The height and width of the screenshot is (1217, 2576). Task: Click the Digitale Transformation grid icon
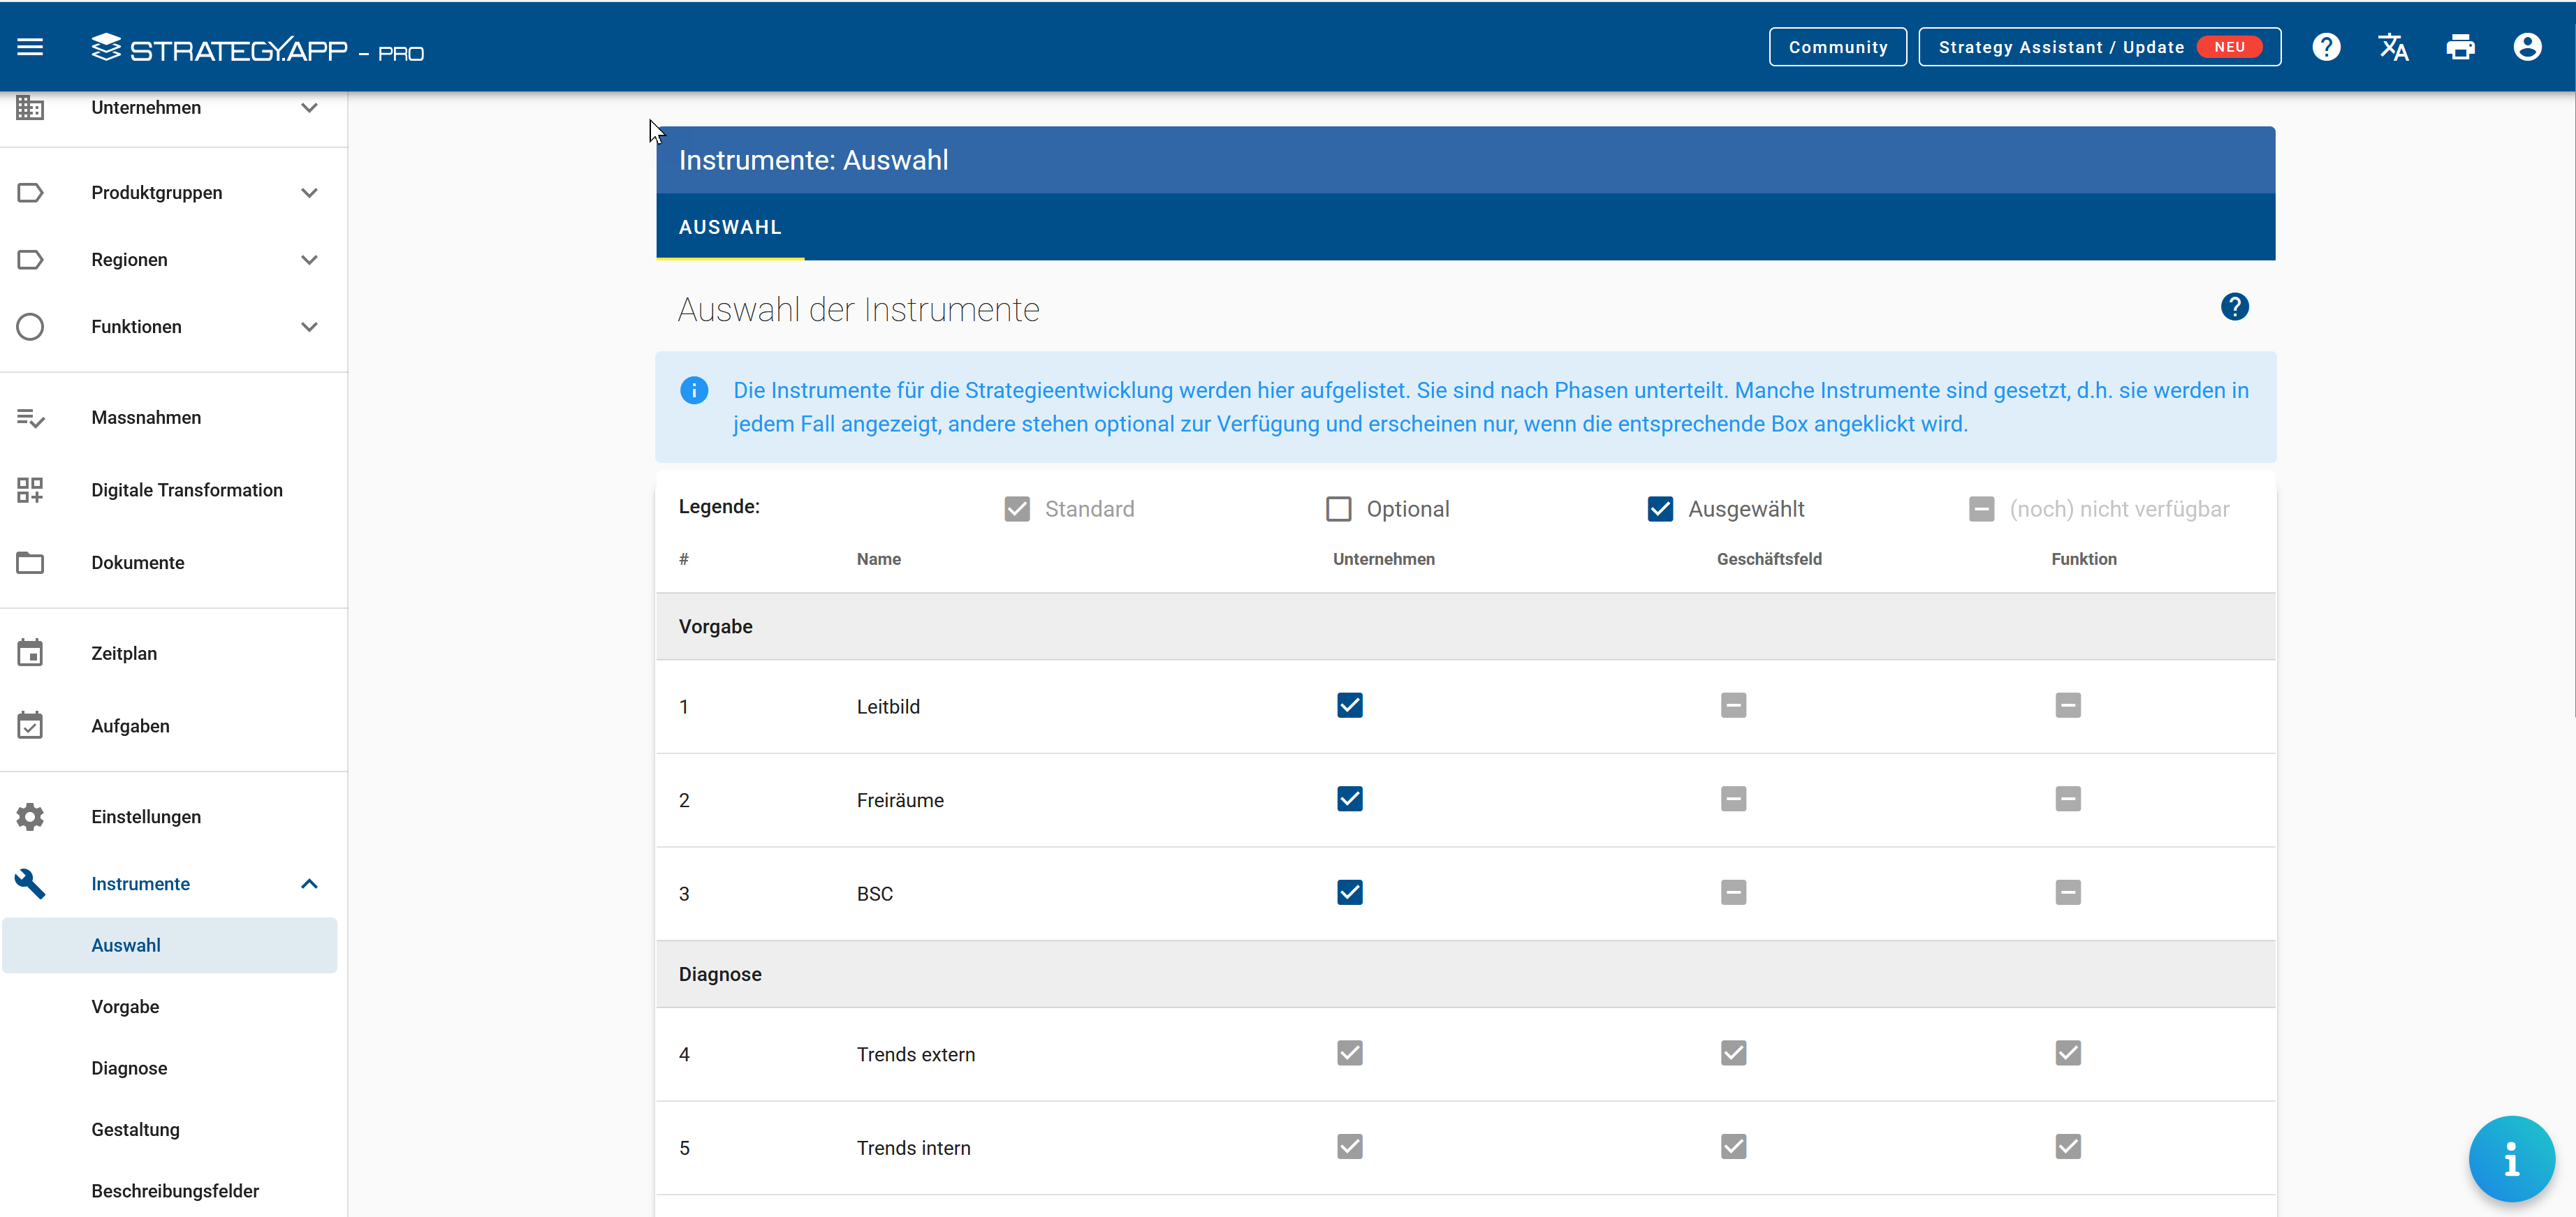(x=30, y=490)
